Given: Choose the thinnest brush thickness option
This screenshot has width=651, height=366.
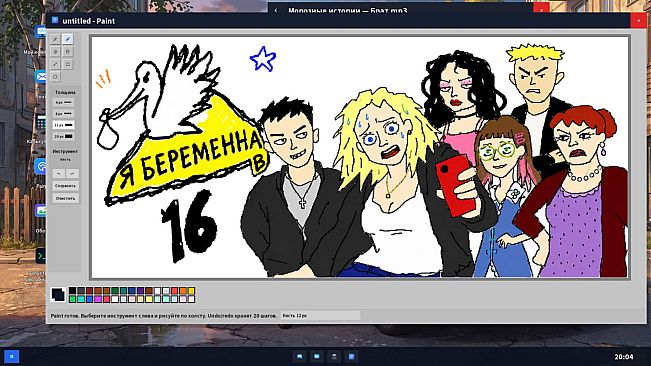Looking at the screenshot, I should (65, 102).
